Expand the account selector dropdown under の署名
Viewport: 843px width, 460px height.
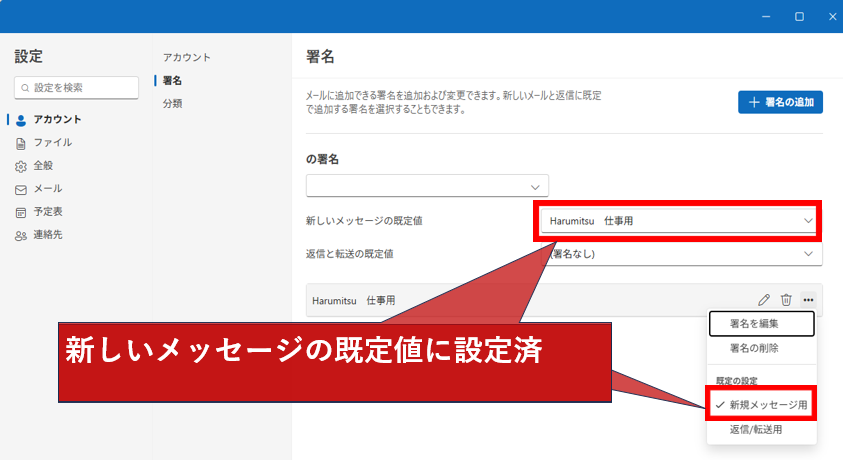(x=427, y=186)
